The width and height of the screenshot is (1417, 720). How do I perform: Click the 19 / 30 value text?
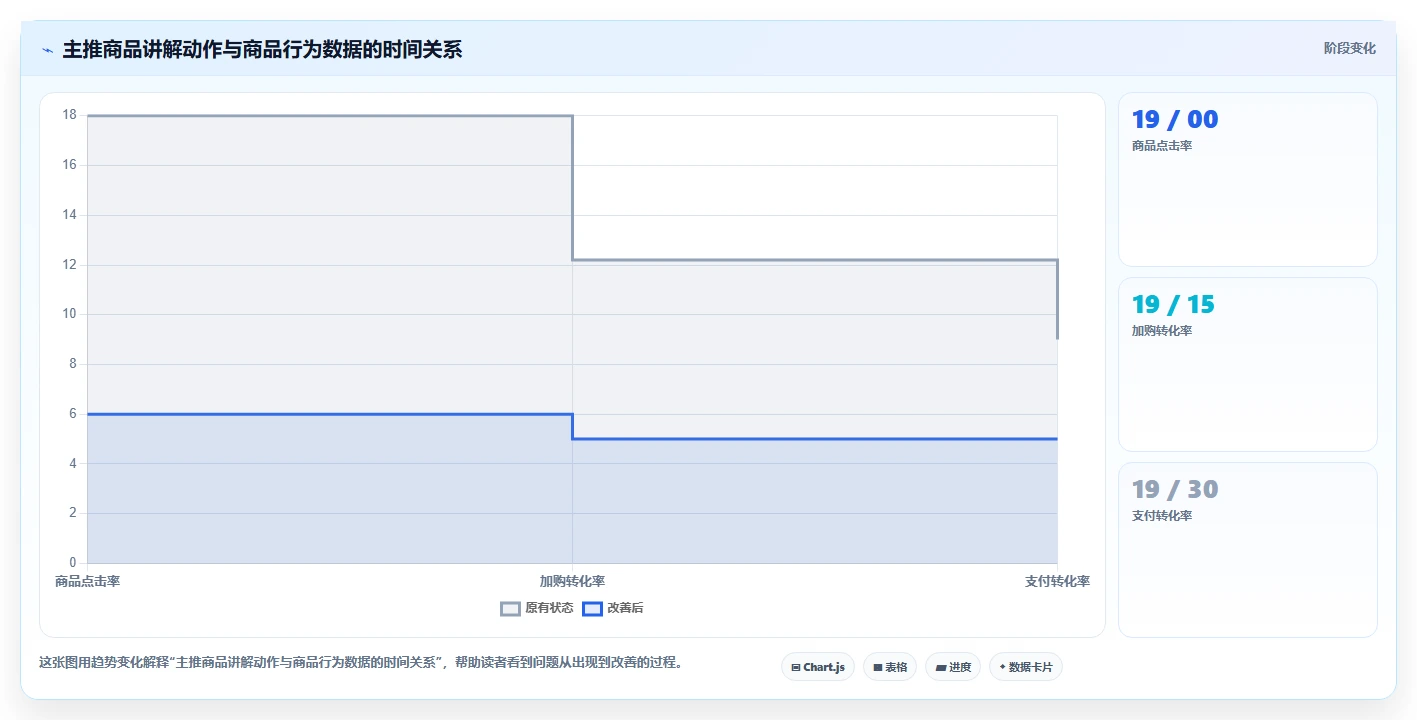(x=1175, y=490)
